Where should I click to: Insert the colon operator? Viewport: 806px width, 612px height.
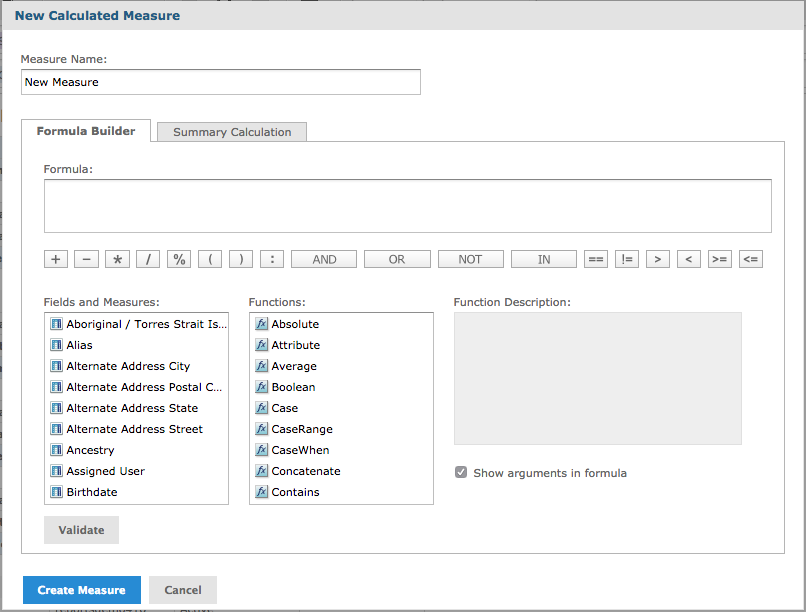click(272, 259)
